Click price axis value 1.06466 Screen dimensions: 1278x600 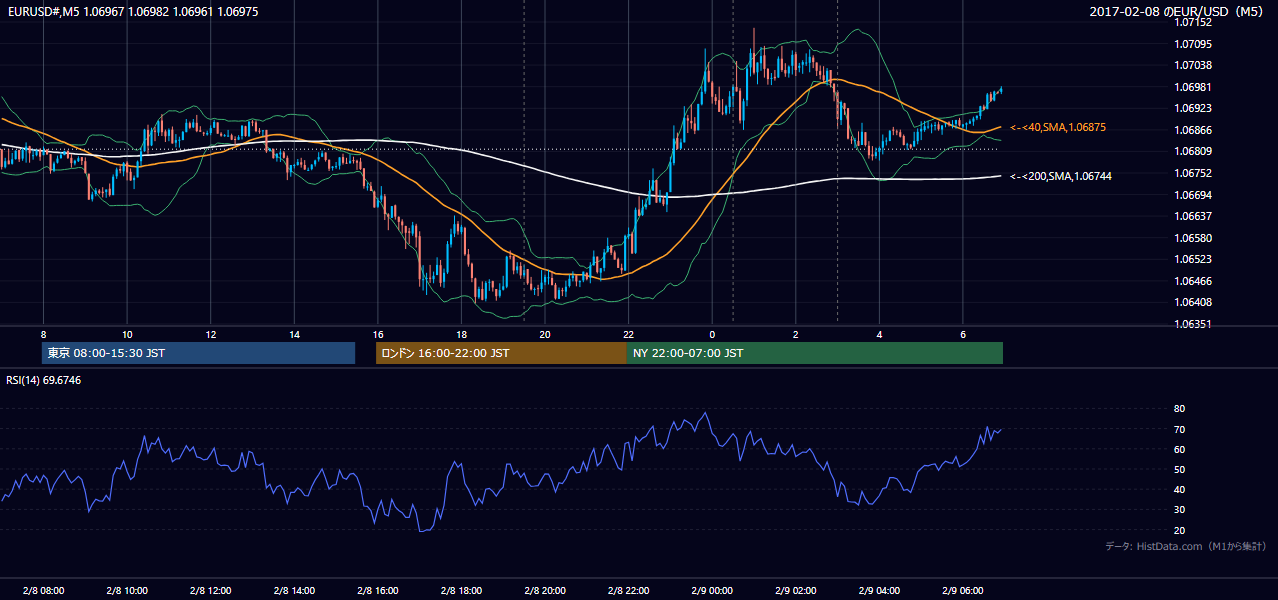click(1194, 281)
